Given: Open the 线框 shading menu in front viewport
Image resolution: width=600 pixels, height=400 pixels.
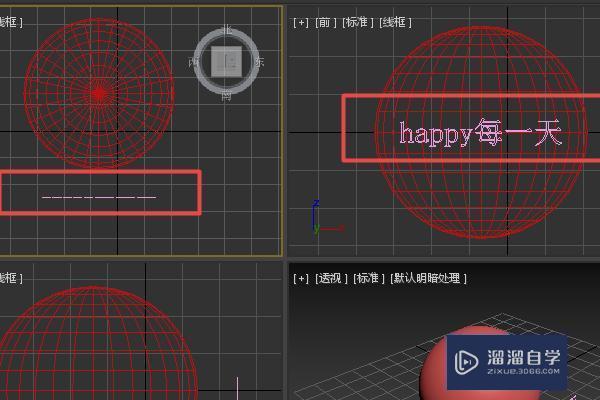Looking at the screenshot, I should click(396, 23).
